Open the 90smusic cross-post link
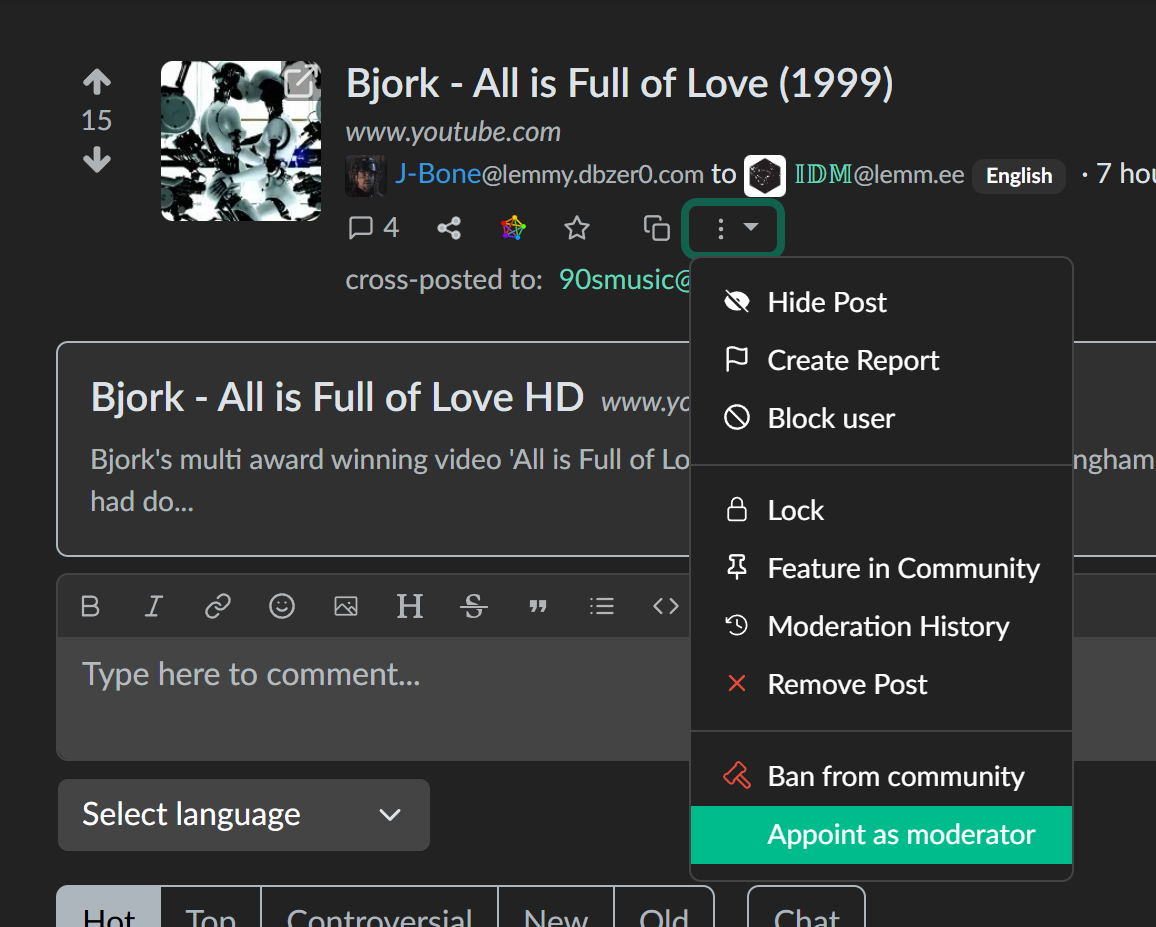 pyautogui.click(x=624, y=280)
